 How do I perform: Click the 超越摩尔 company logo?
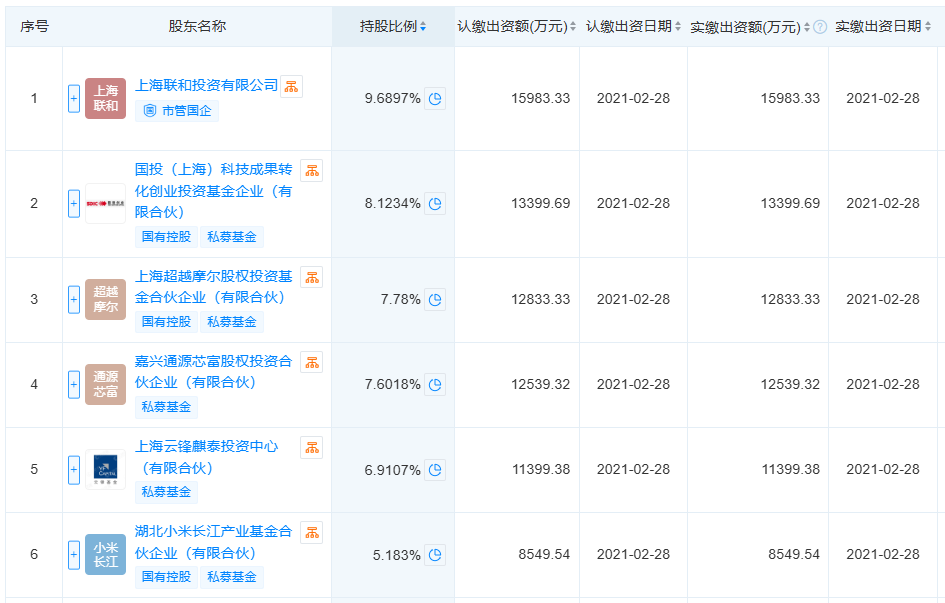point(105,299)
